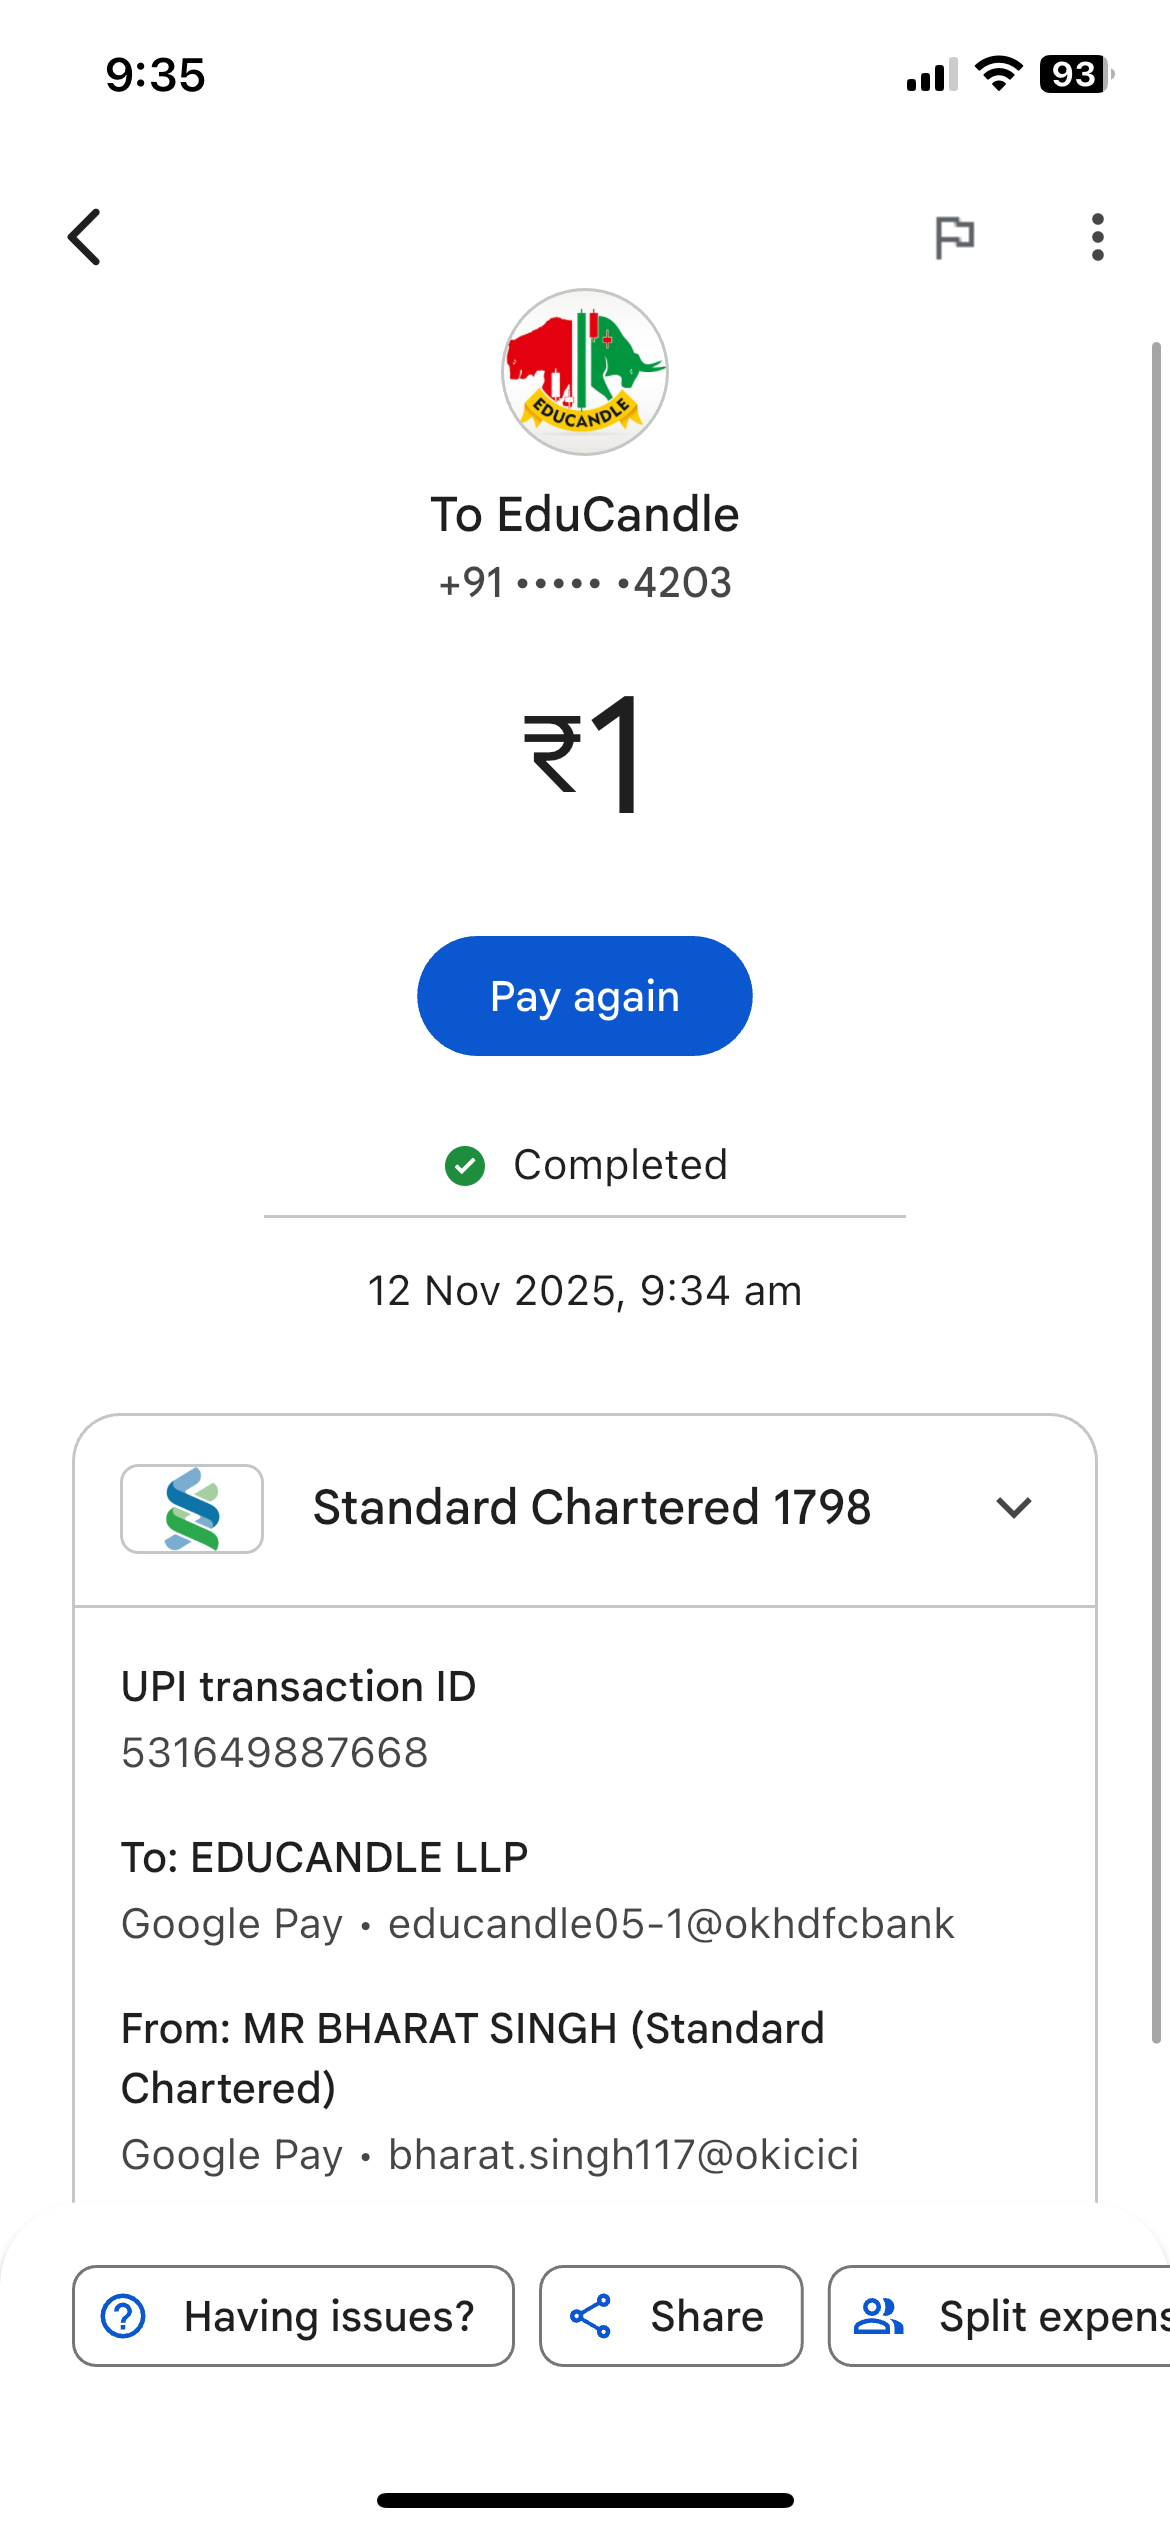The width and height of the screenshot is (1170, 2532).
Task: Tap the bharat.singh117@okicici UPI address
Action: pos(623,2155)
